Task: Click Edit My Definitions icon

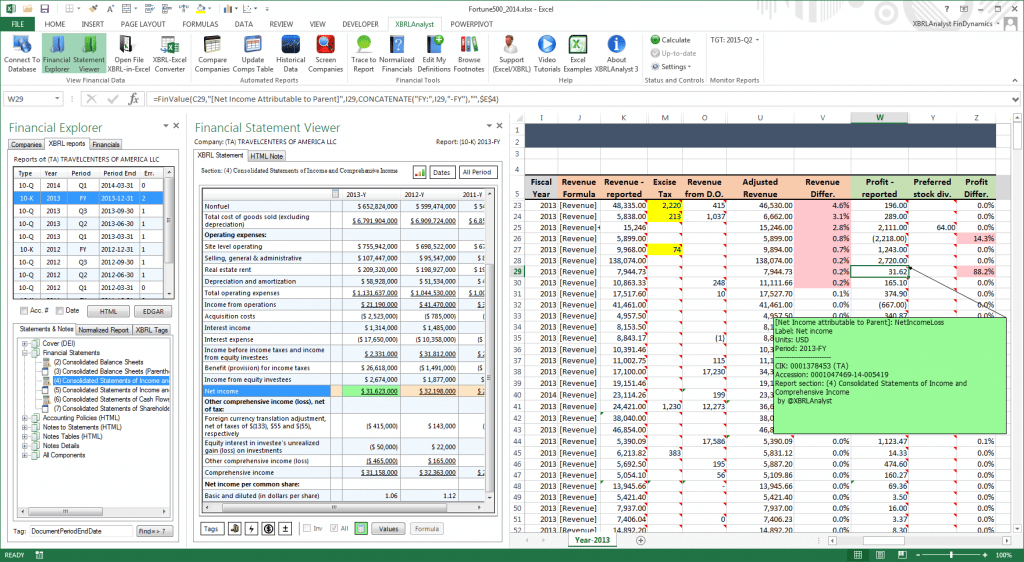Action: pos(434,54)
